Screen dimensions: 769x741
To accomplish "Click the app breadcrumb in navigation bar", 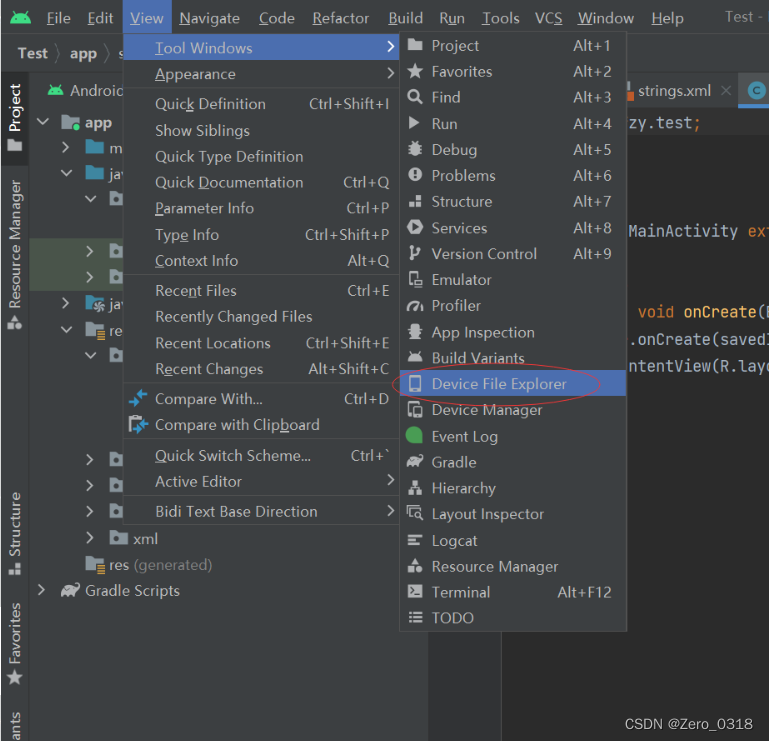I will (83, 53).
